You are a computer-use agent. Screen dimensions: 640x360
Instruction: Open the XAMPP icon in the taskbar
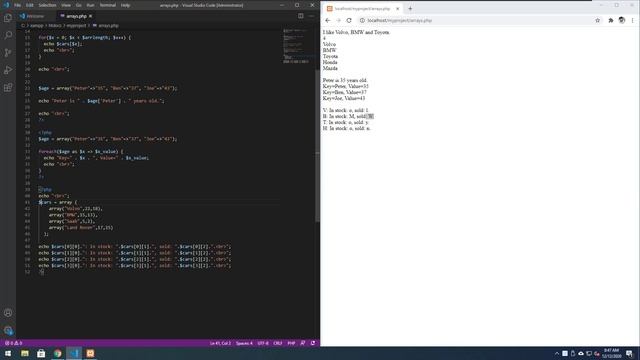[x=90, y=353]
